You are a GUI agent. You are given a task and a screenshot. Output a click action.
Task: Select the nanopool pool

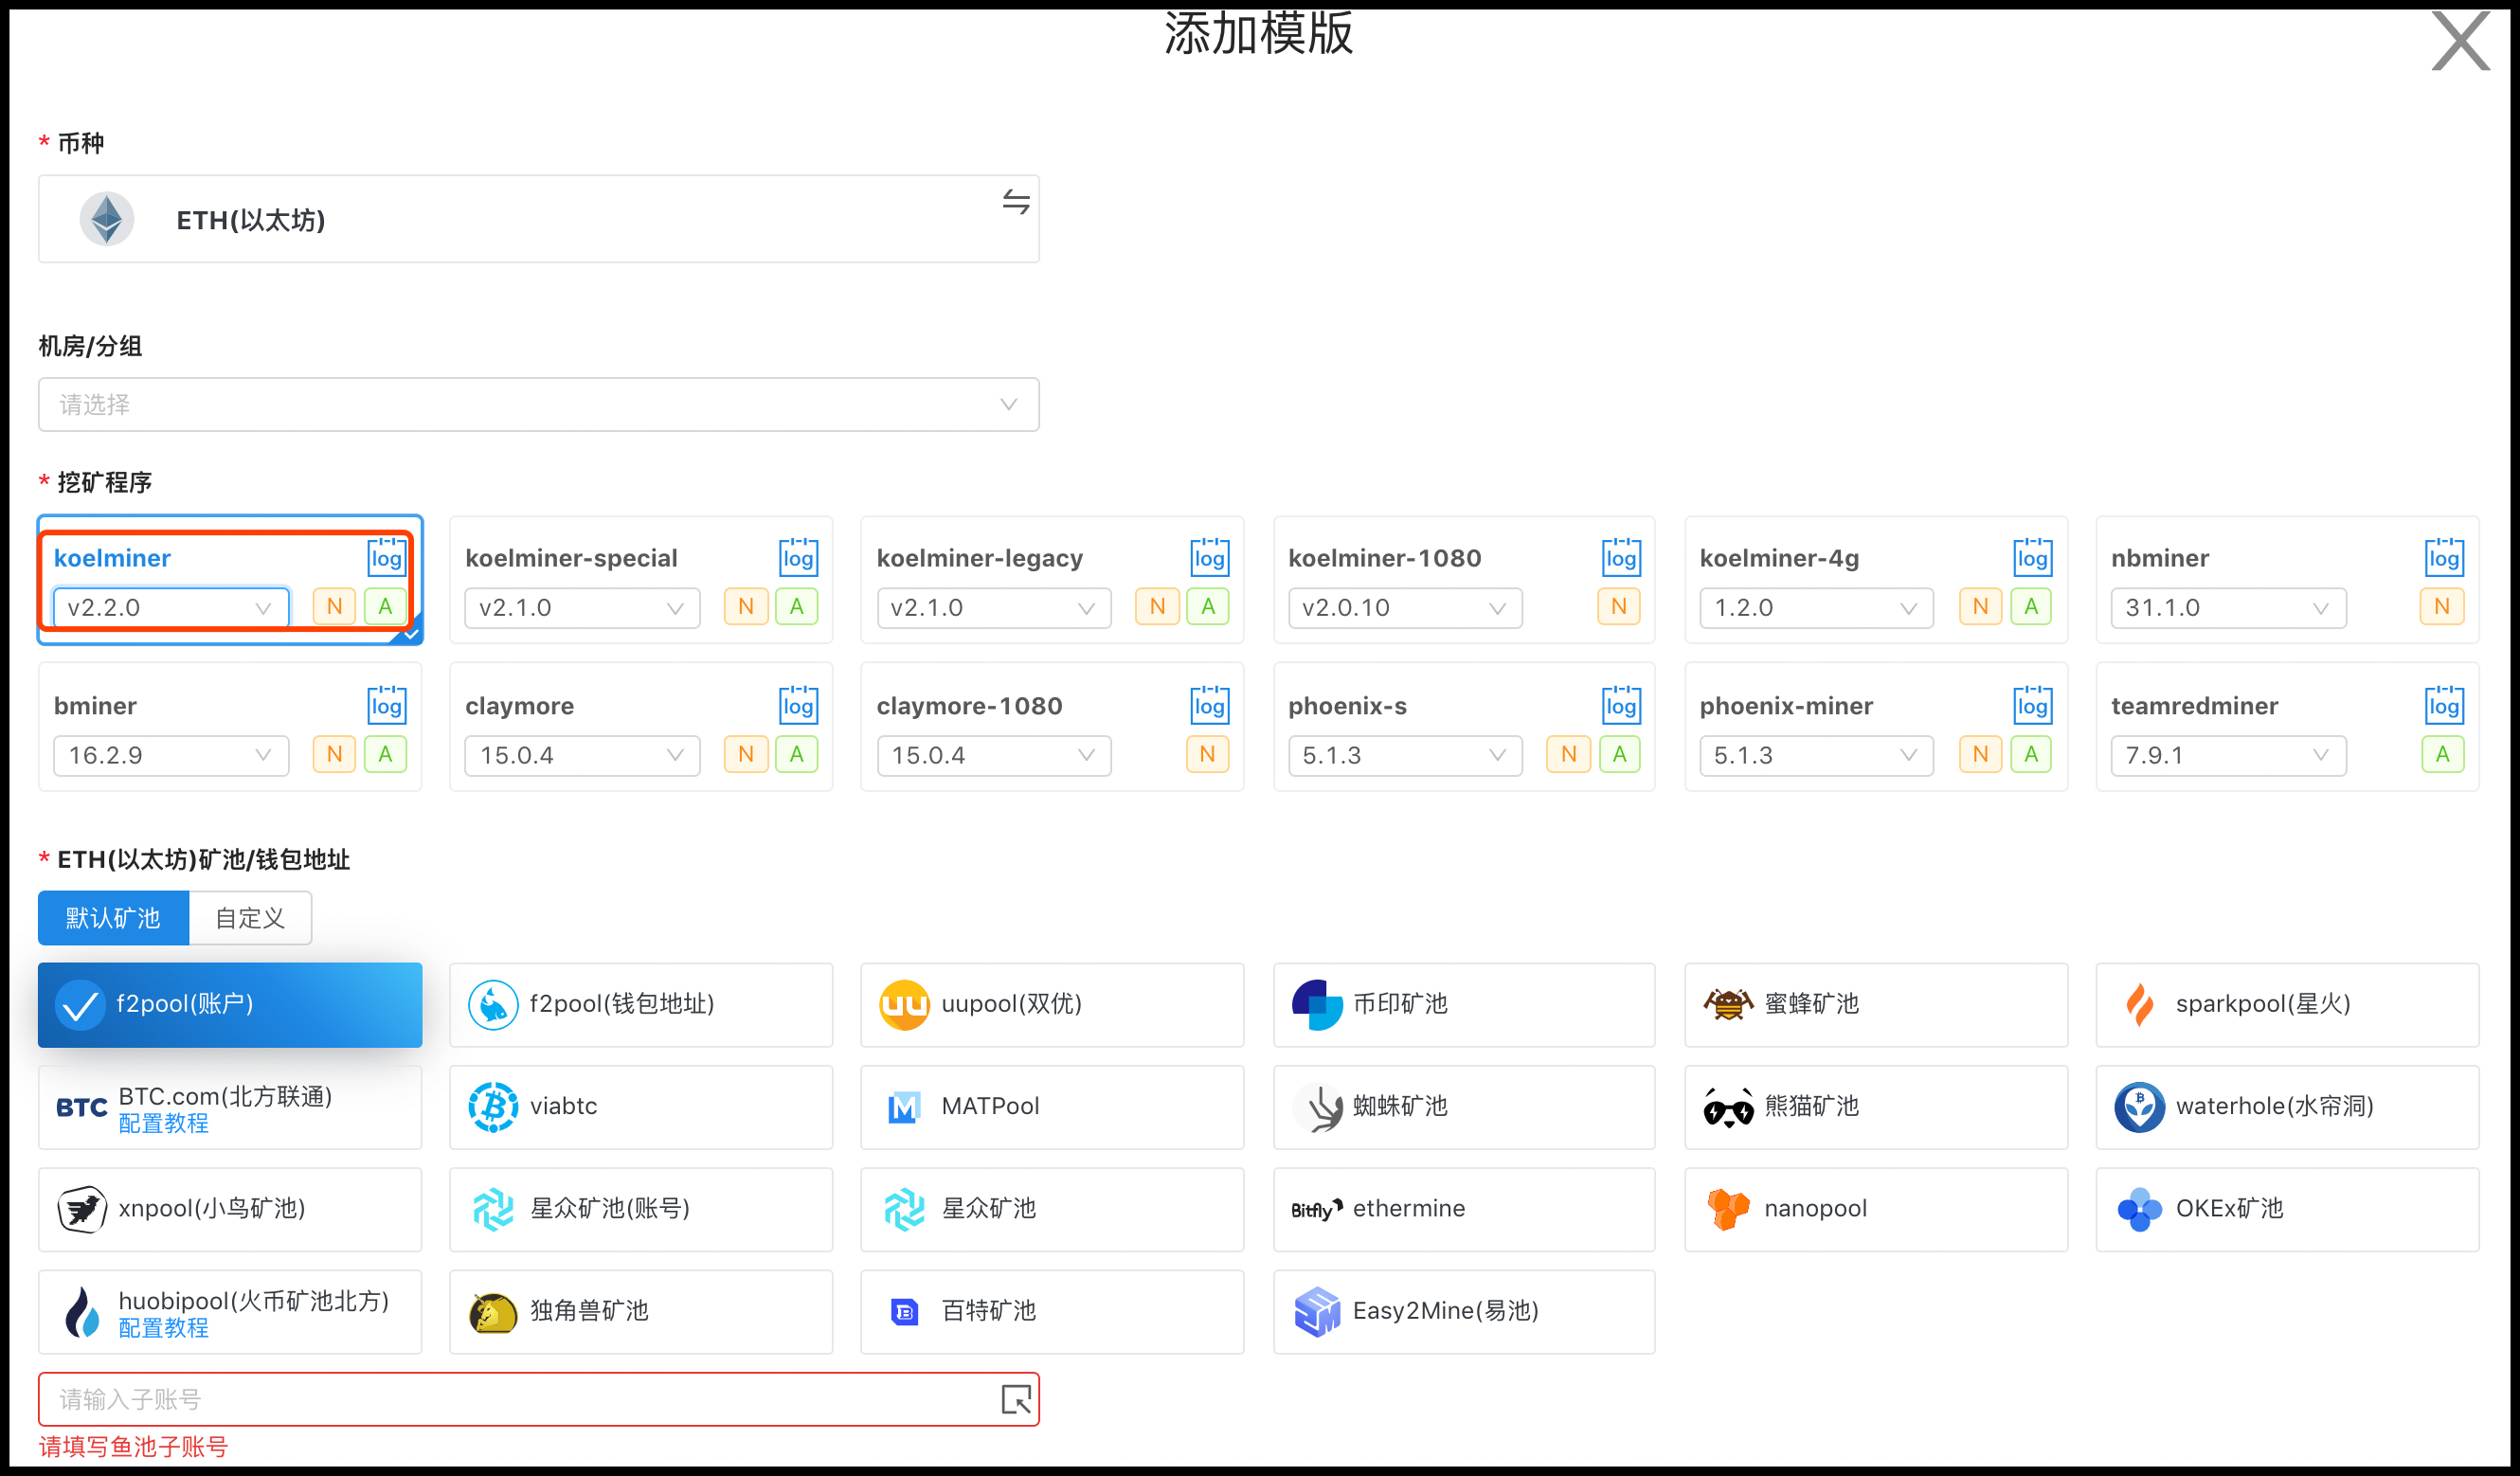tap(1876, 1209)
